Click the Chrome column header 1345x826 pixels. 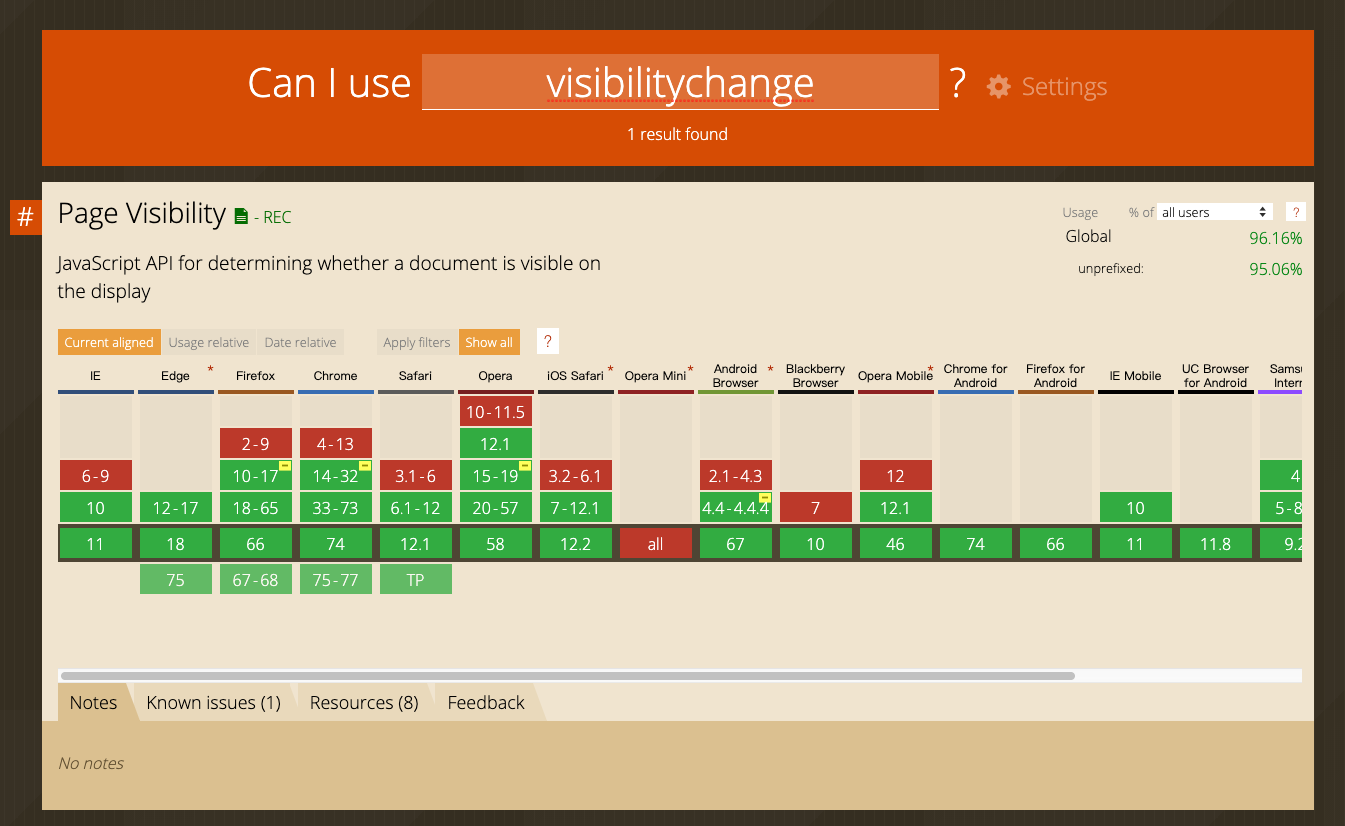click(x=335, y=376)
